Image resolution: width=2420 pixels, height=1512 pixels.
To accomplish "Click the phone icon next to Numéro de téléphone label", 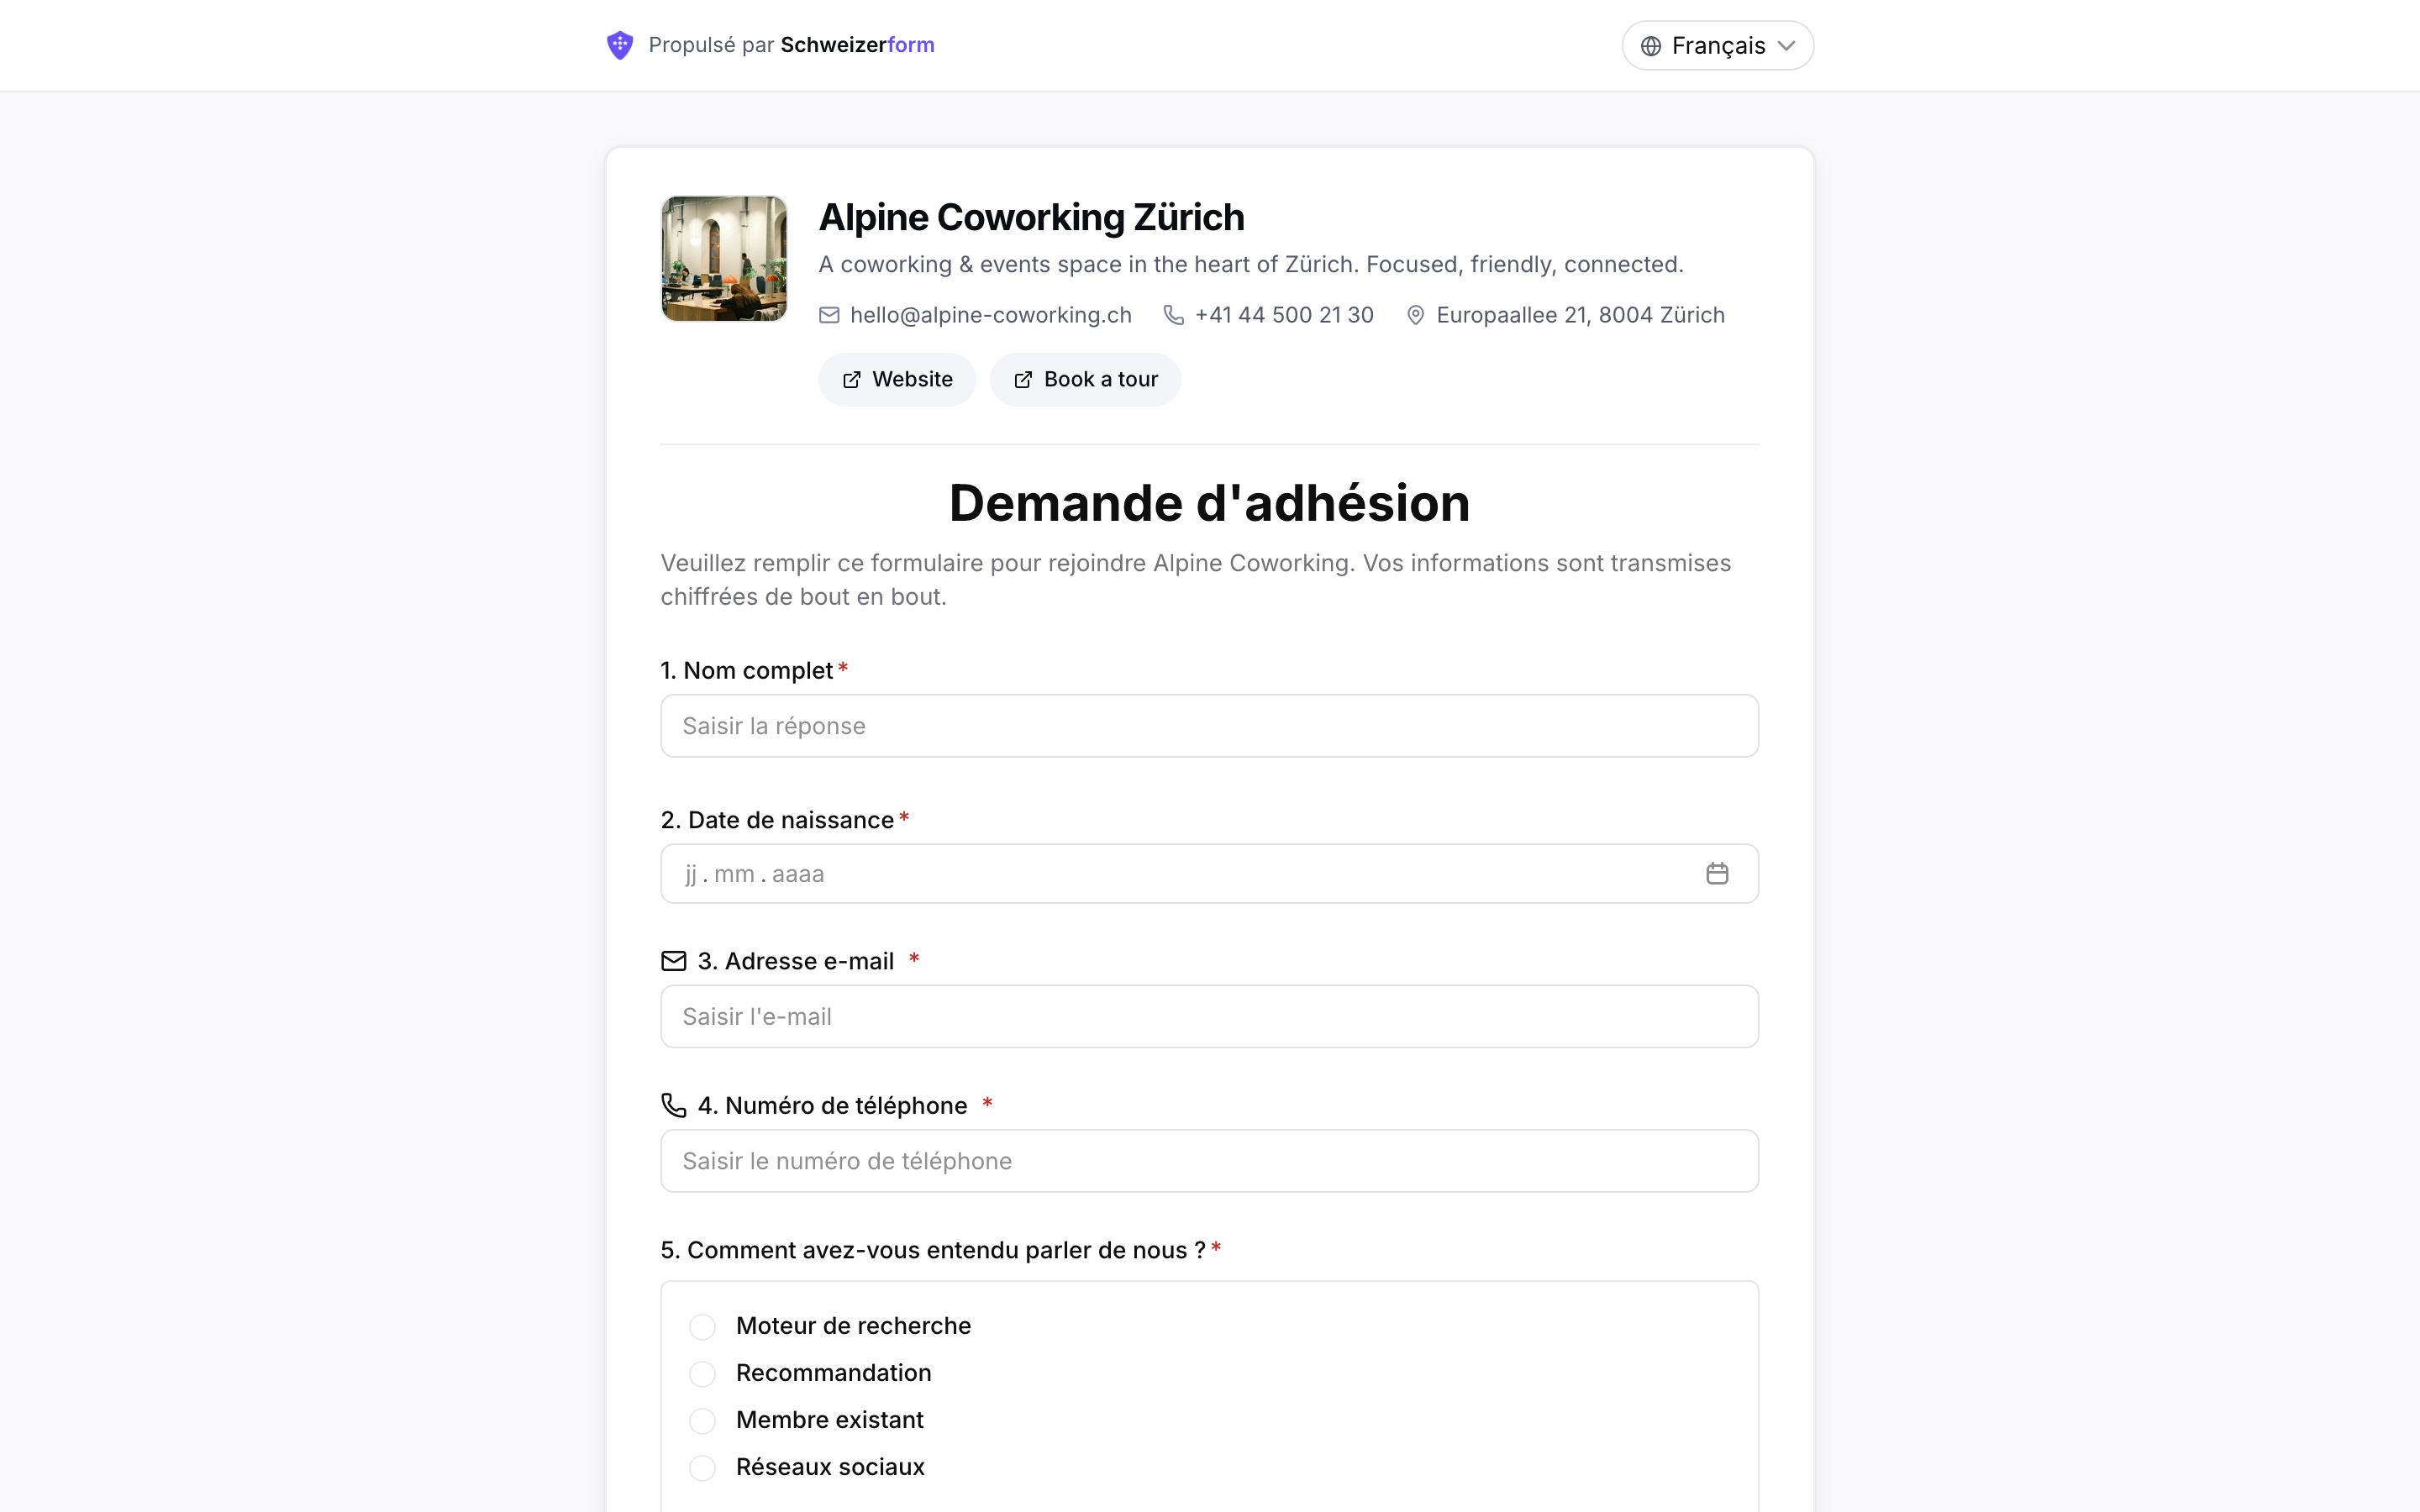I will [x=674, y=1105].
